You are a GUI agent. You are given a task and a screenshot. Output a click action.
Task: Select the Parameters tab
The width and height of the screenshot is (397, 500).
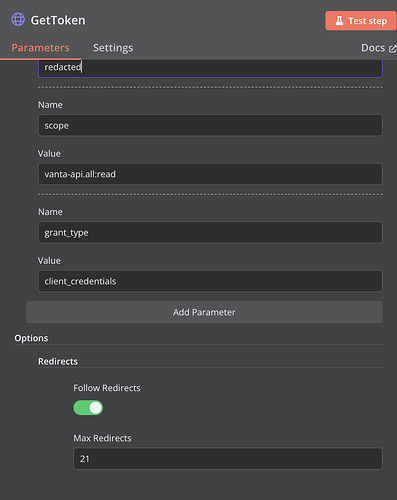pos(40,48)
